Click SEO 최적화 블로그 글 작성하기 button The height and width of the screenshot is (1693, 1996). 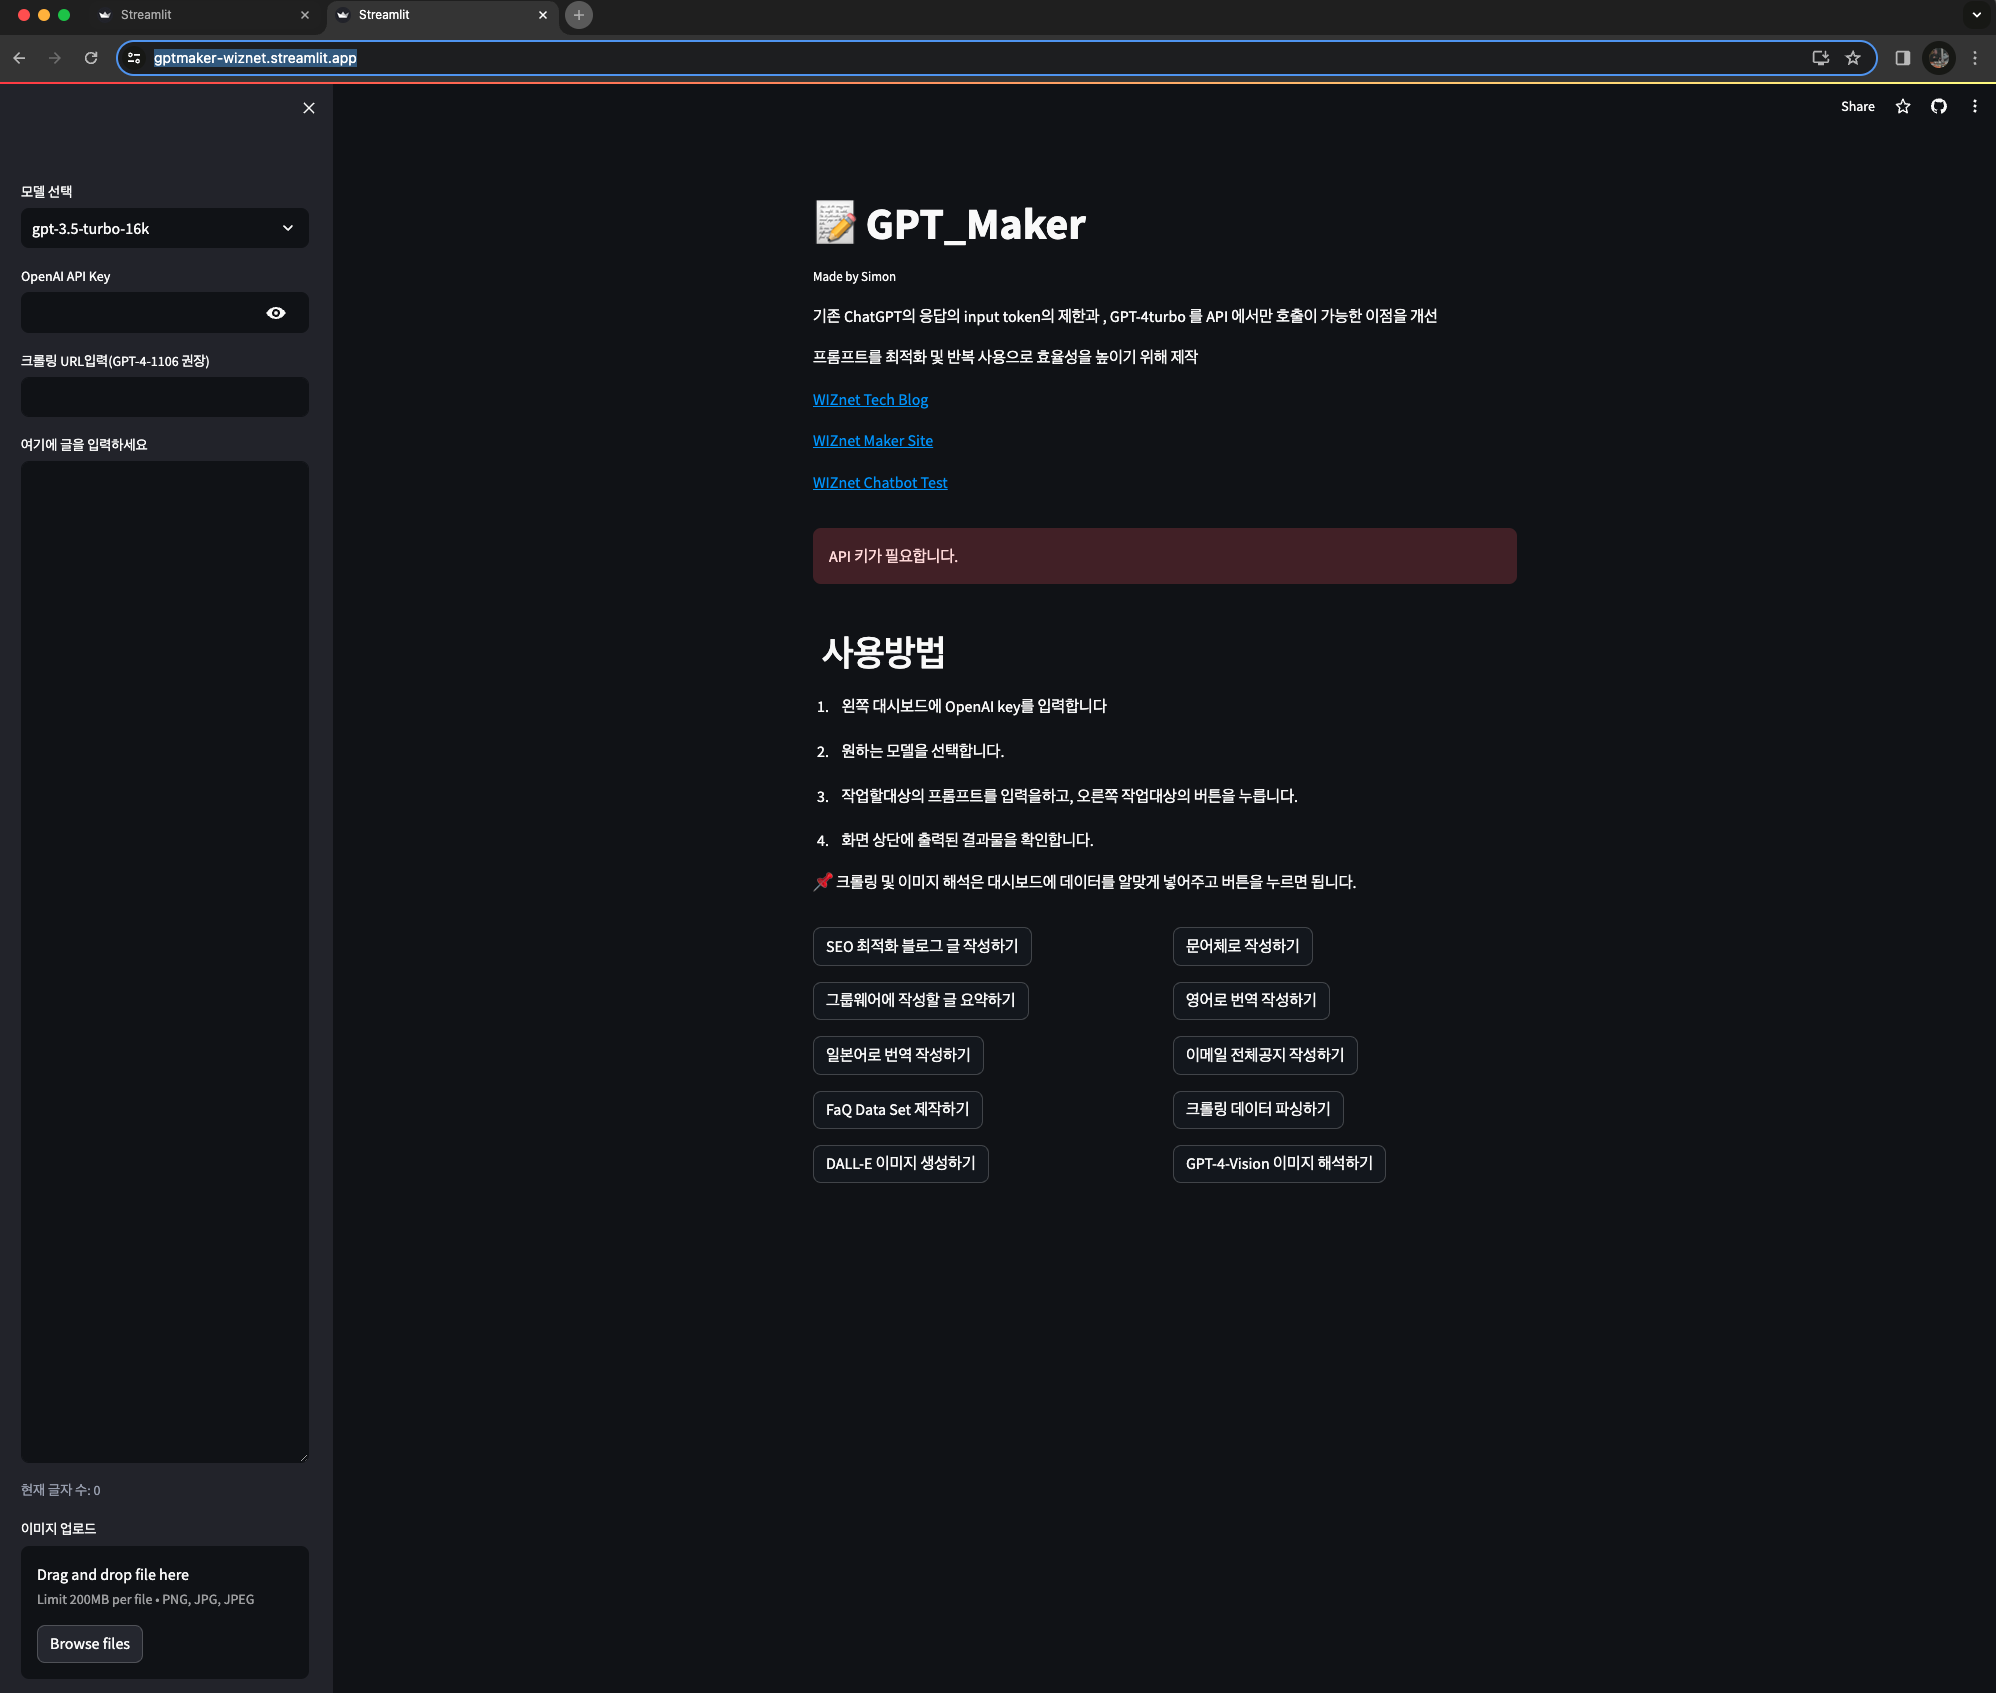[x=922, y=946]
